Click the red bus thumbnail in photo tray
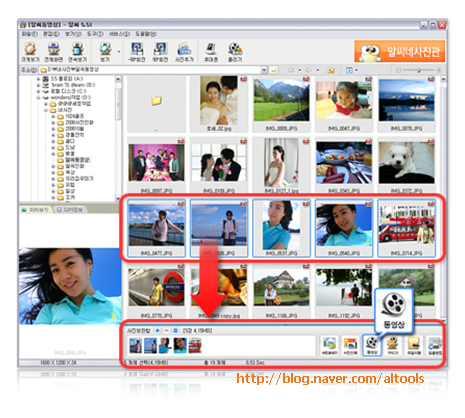465x418 pixels. point(195,346)
